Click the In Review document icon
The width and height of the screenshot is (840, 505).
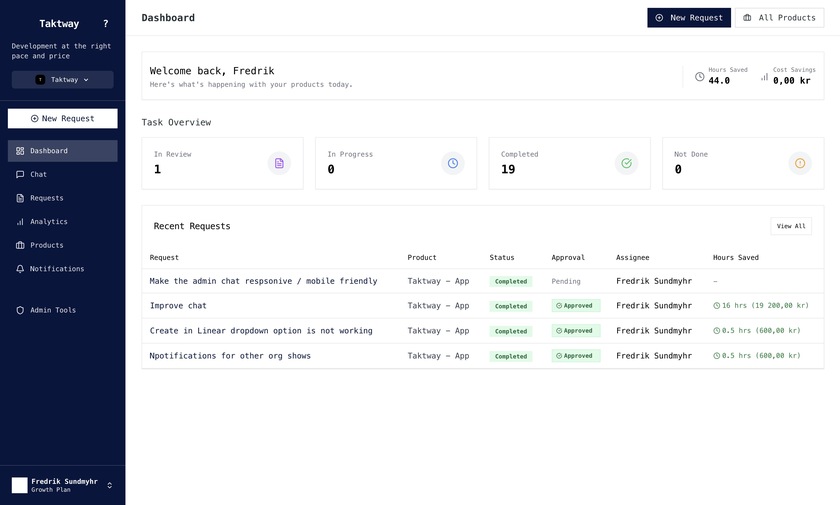(x=279, y=163)
